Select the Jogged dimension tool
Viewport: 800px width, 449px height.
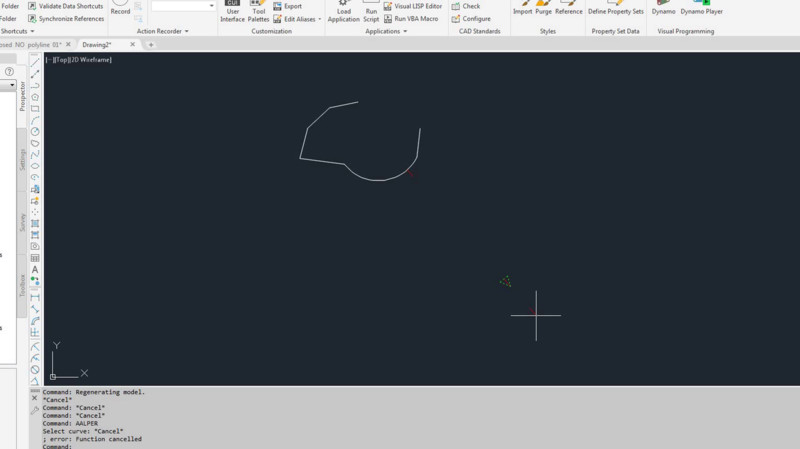pyautogui.click(x=35, y=358)
